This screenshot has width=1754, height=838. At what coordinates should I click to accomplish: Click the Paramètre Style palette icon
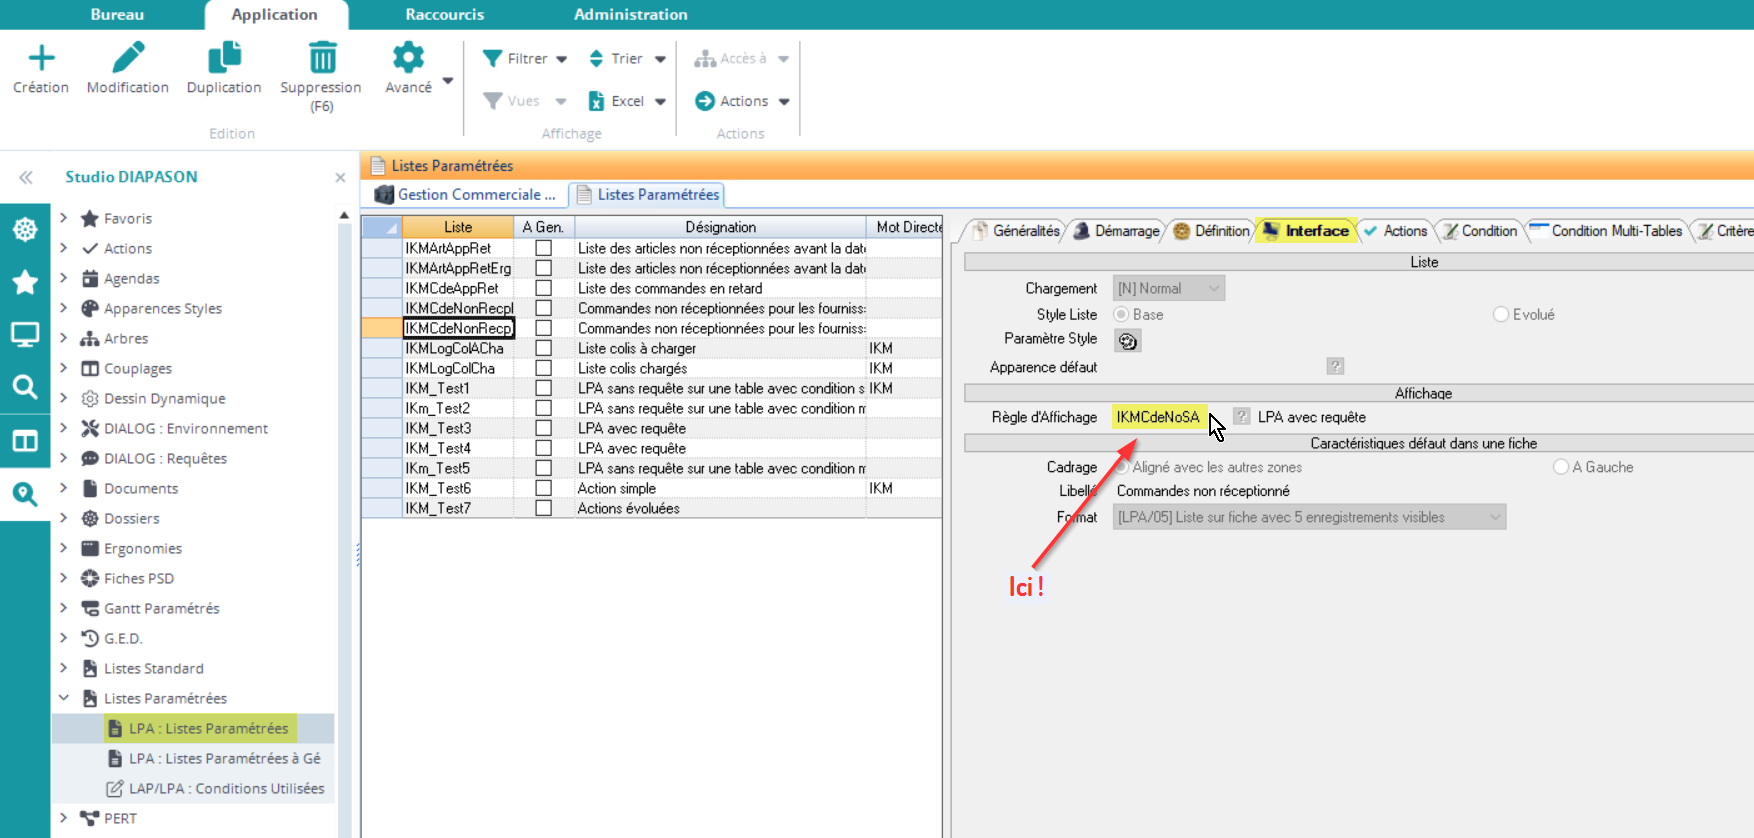click(1128, 341)
